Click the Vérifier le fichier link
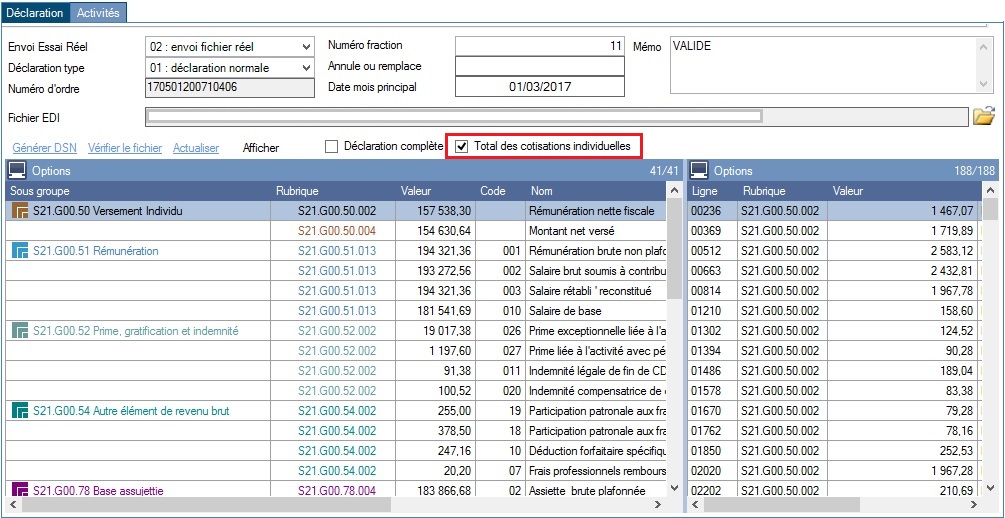Screen dimensions: 1005x518 124,148
